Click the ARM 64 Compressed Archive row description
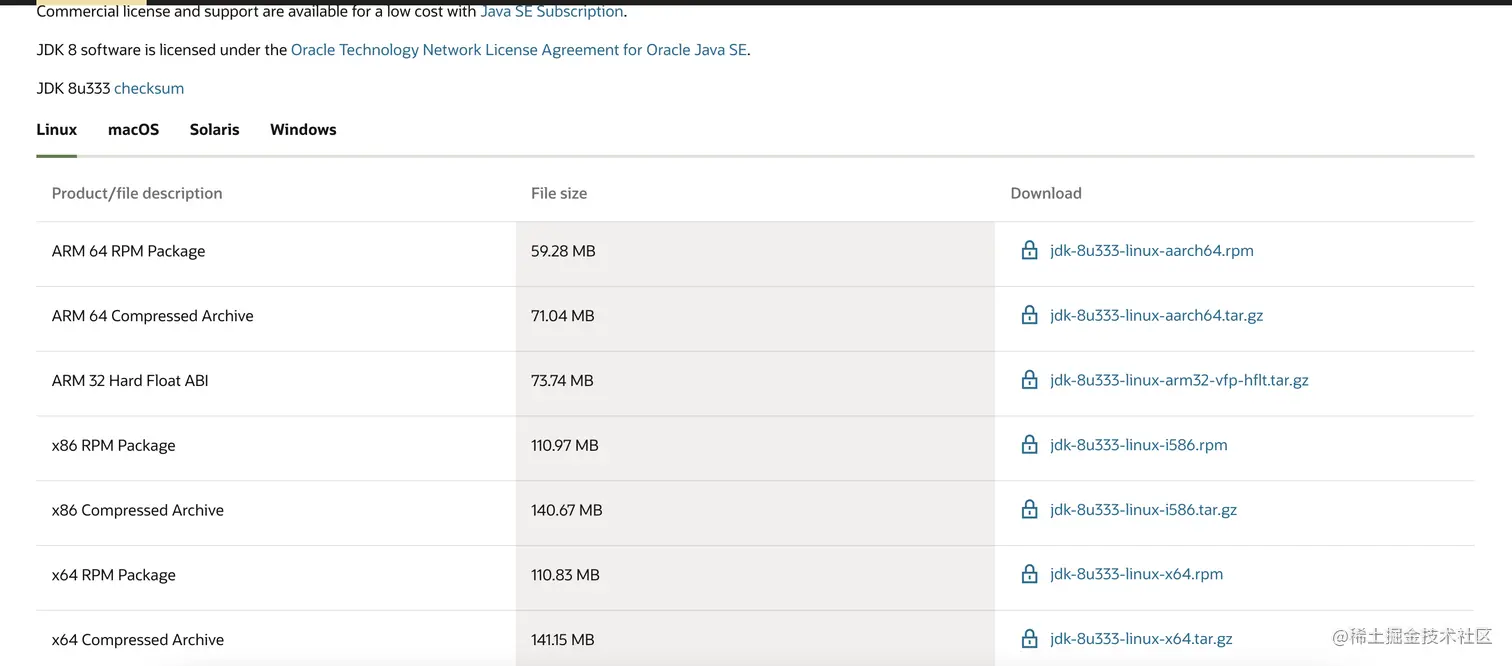 (x=152, y=316)
